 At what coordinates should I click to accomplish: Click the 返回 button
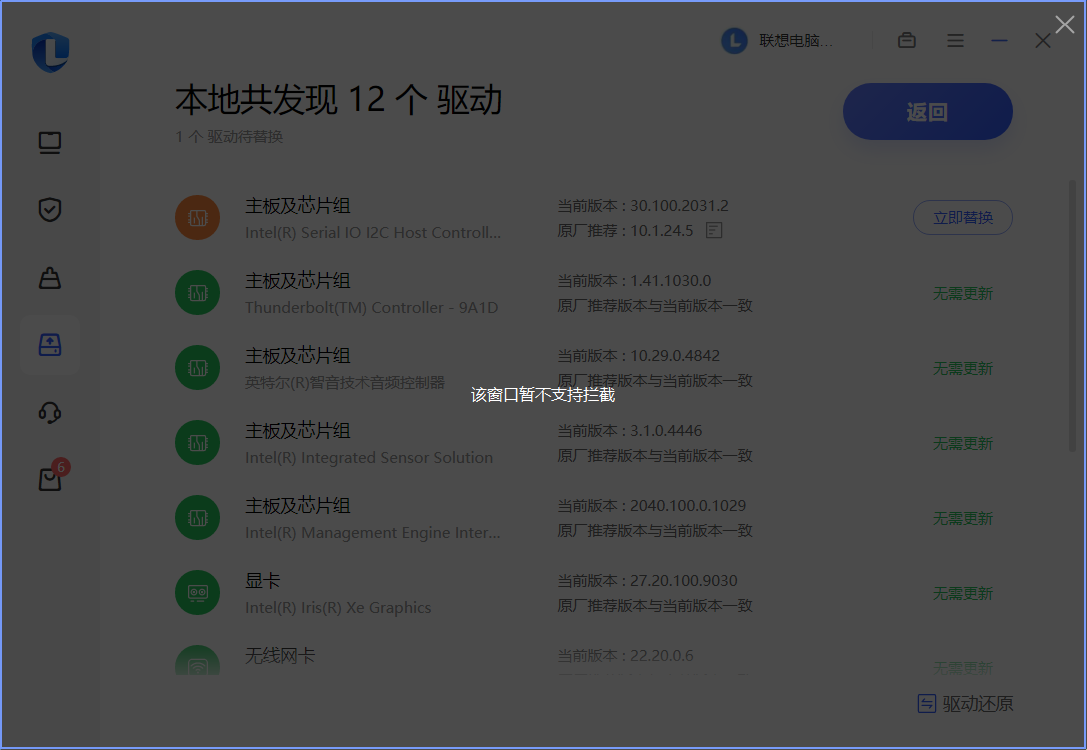tap(928, 112)
